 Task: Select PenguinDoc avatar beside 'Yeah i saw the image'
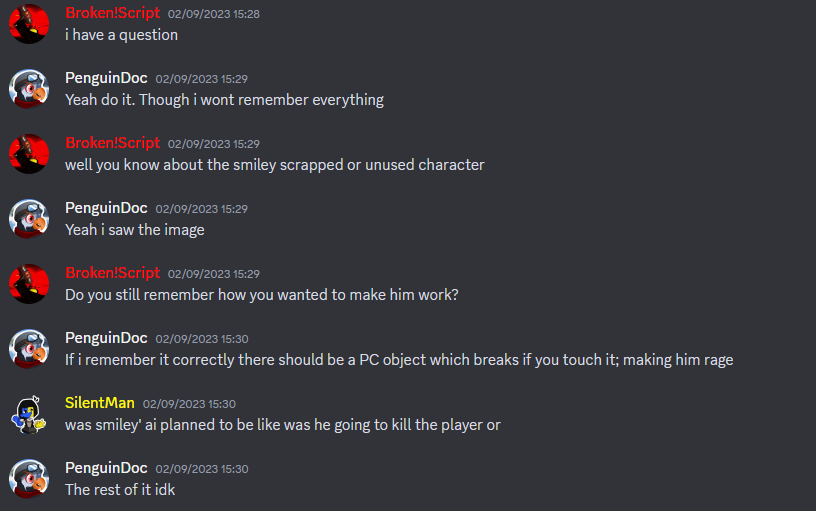(29, 219)
